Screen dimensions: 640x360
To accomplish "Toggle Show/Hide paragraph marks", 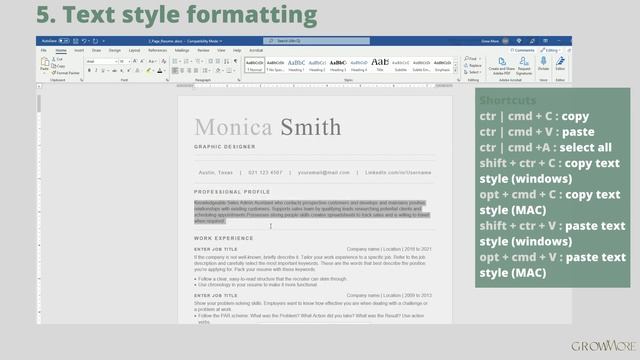I will point(236,61).
